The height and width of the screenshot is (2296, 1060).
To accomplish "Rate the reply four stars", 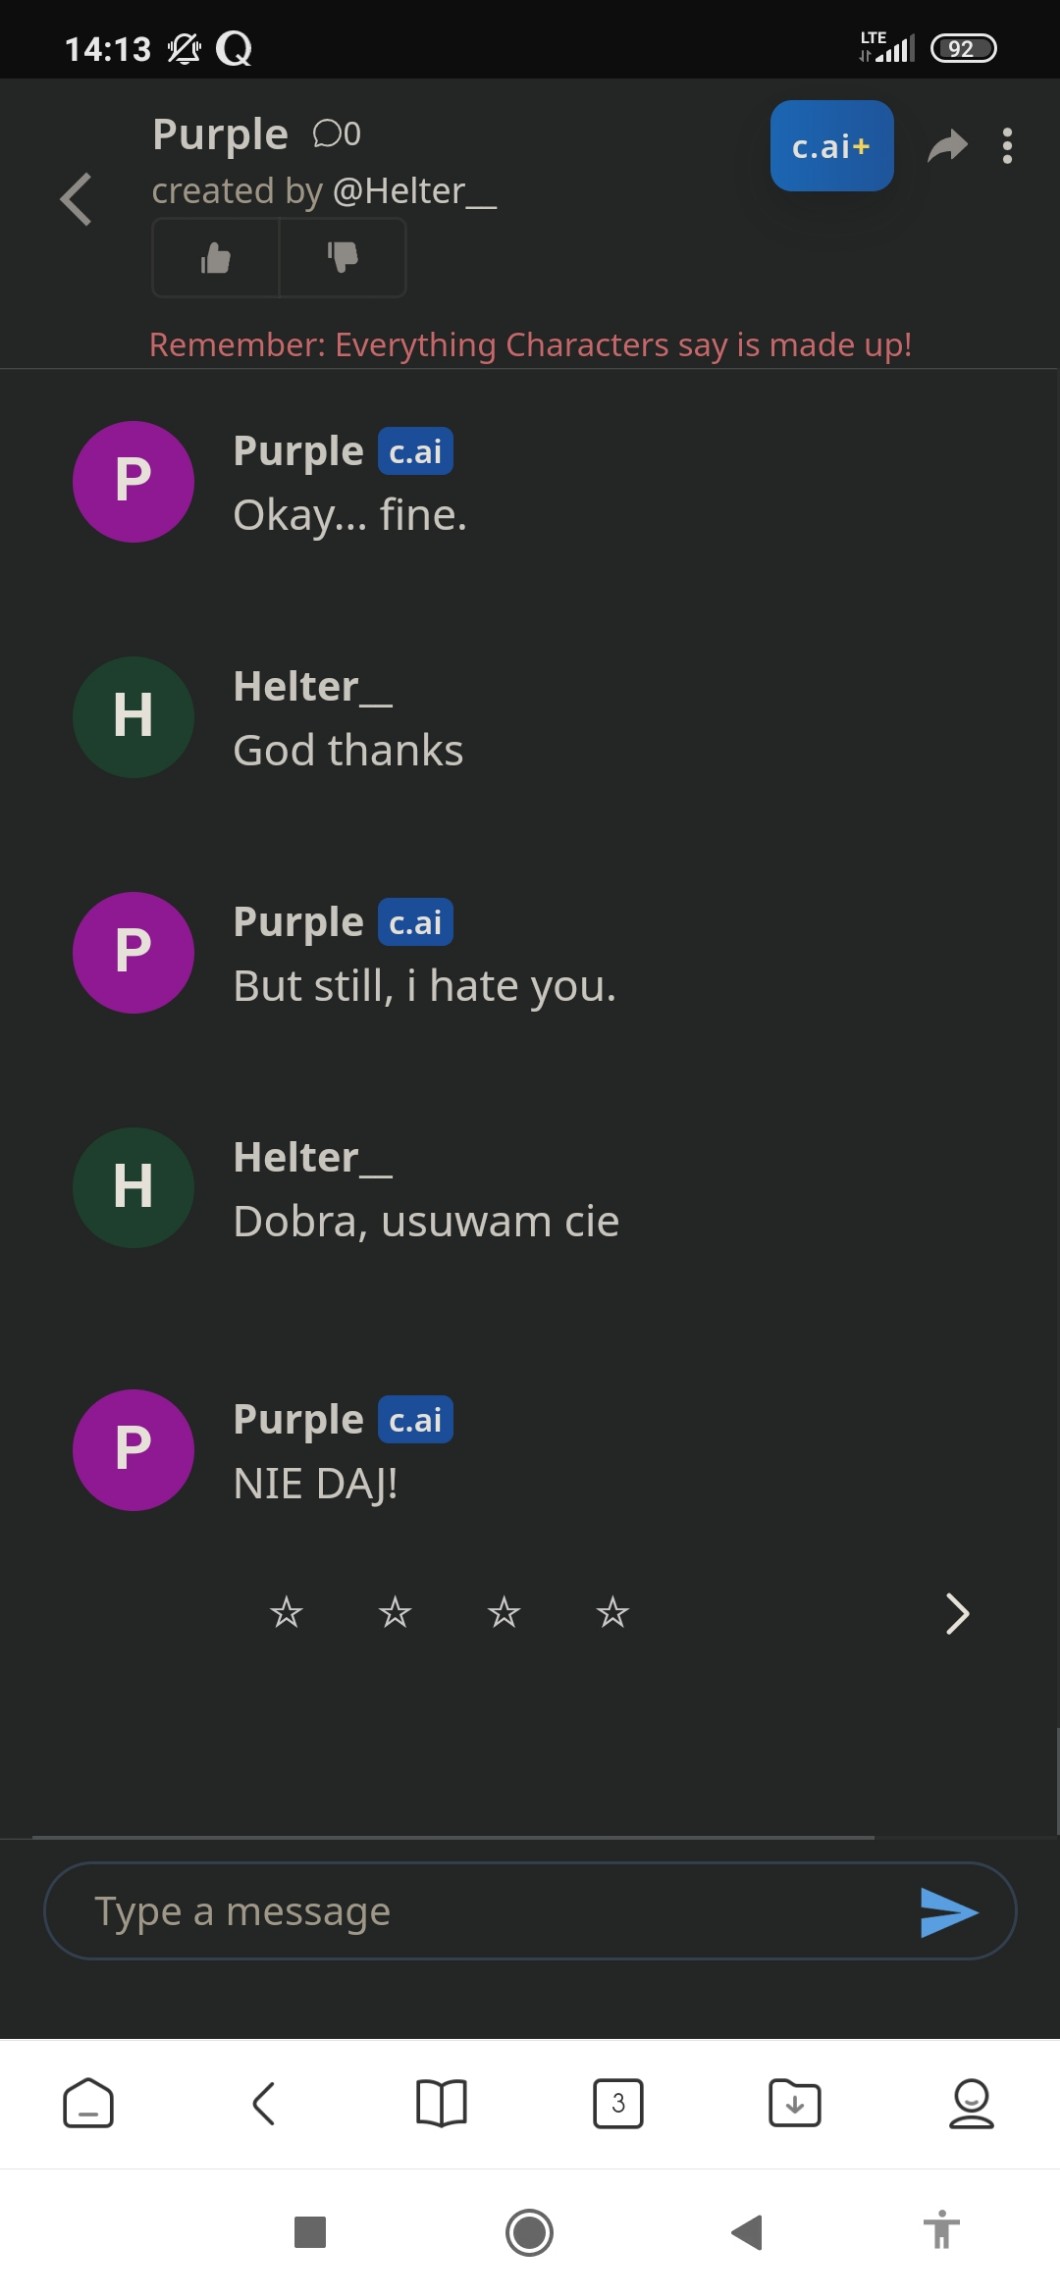I will point(612,1612).
